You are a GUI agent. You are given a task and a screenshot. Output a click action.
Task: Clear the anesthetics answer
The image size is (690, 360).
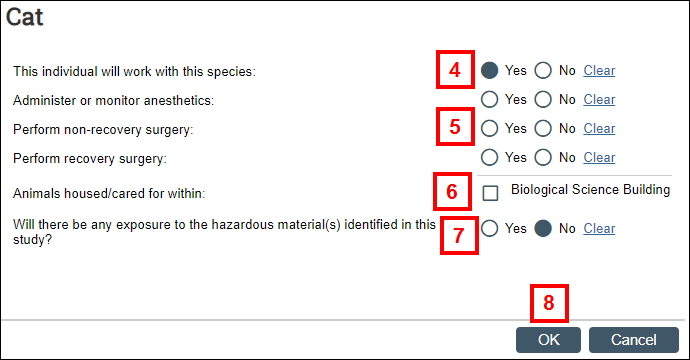599,99
